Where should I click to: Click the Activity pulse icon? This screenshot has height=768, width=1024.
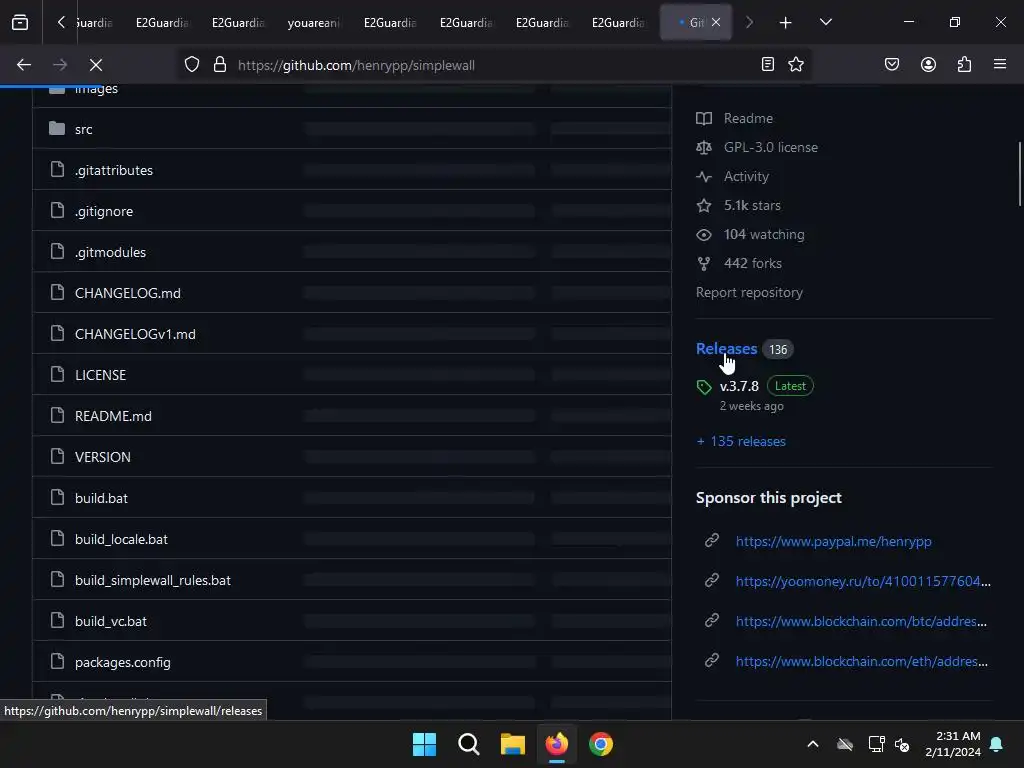click(704, 176)
